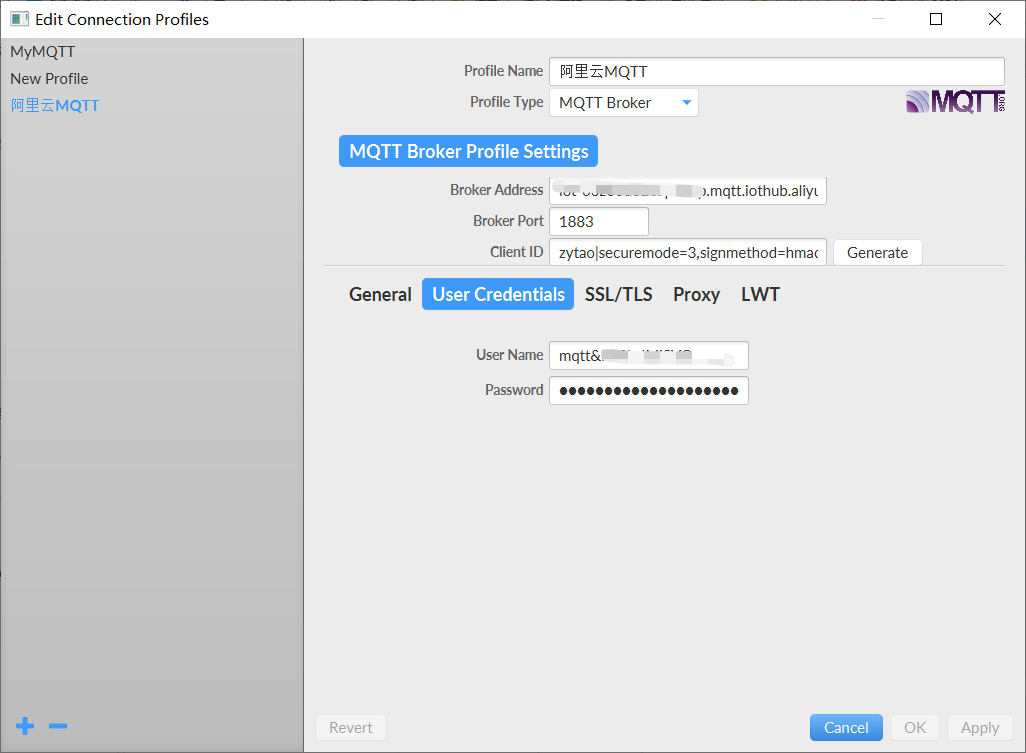Click the Revert button

[x=350, y=727]
